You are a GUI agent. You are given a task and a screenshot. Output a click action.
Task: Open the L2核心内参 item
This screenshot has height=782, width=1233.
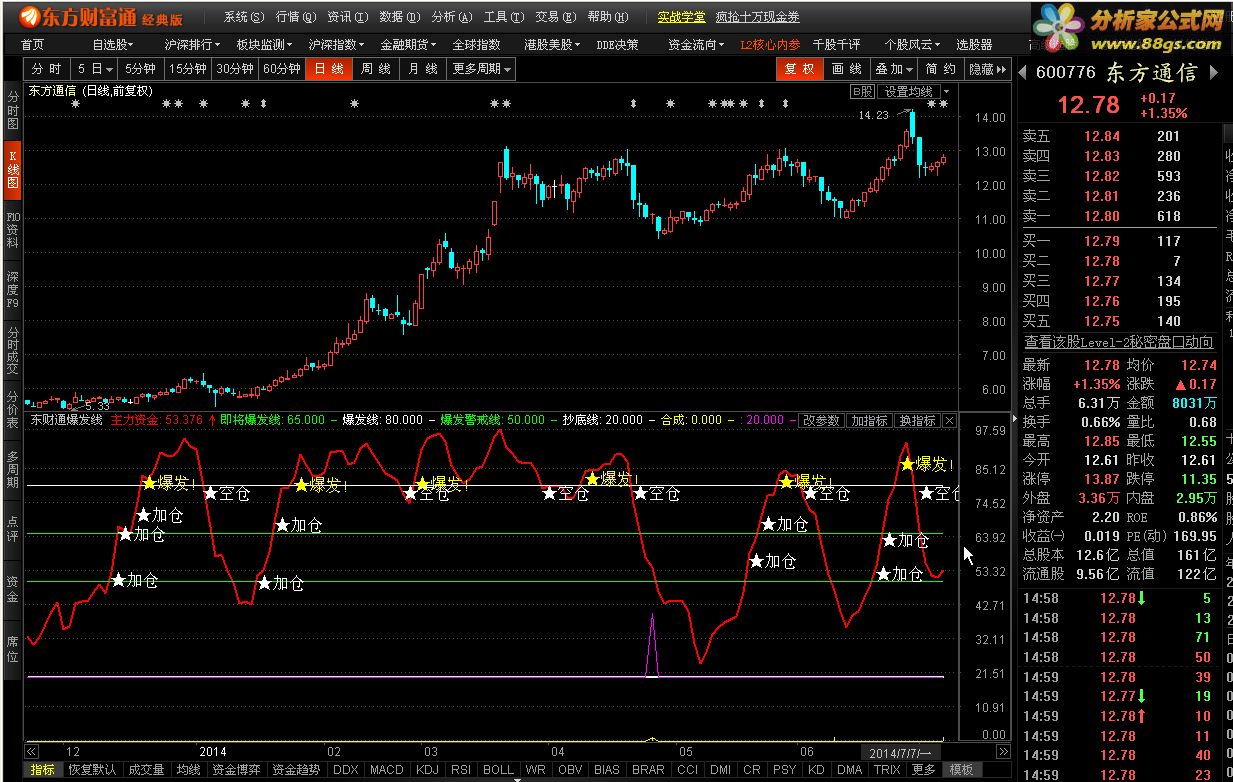click(770, 44)
